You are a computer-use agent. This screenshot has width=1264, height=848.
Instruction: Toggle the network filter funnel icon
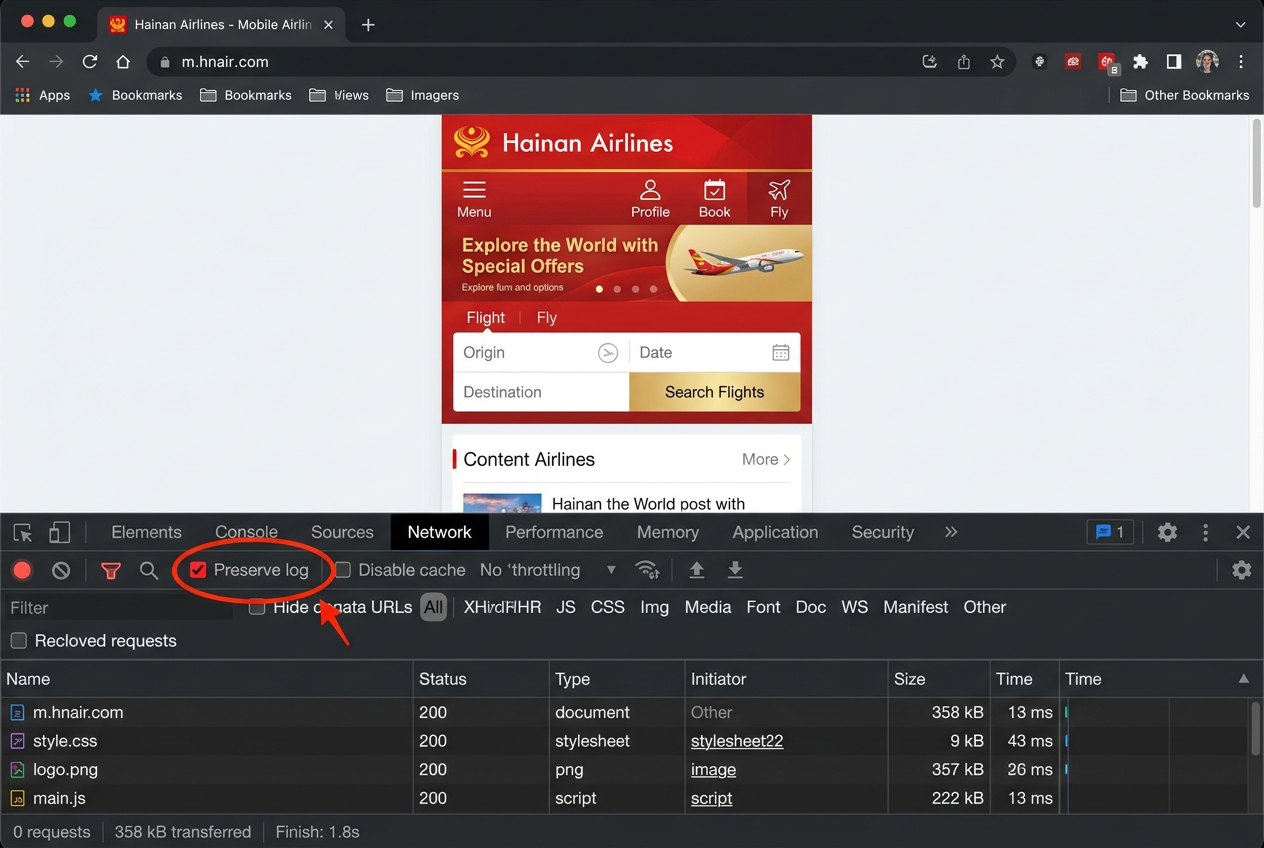coord(111,571)
